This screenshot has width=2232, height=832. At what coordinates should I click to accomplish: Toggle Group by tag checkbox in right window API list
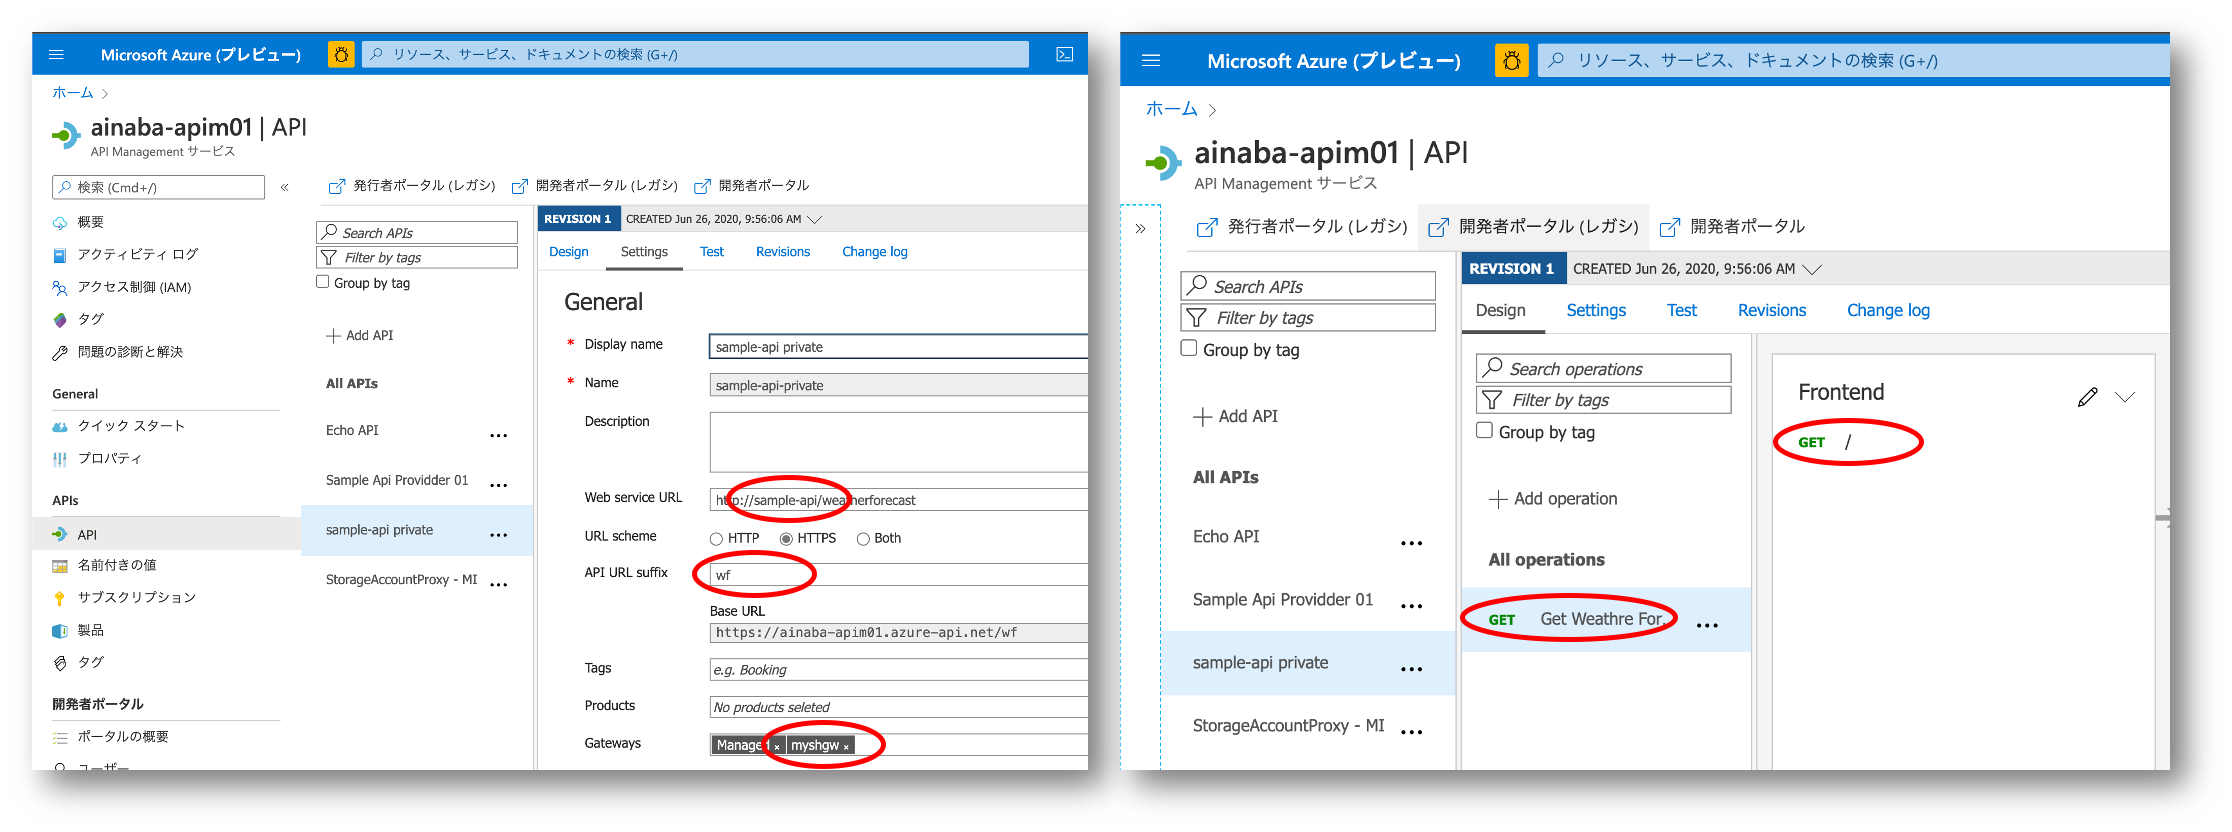coord(1189,348)
